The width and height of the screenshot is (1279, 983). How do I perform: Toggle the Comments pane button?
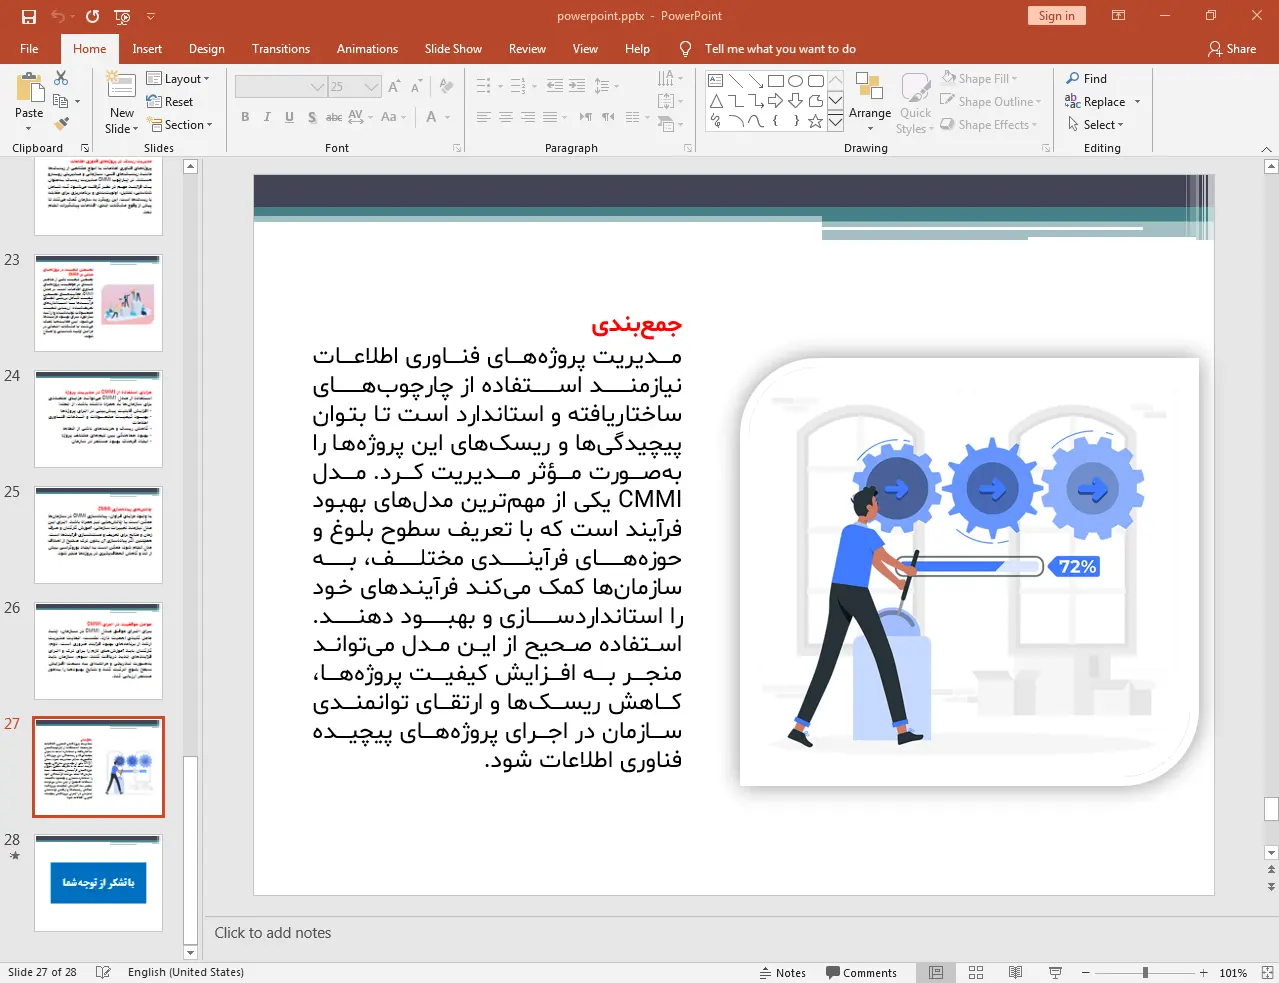point(862,973)
